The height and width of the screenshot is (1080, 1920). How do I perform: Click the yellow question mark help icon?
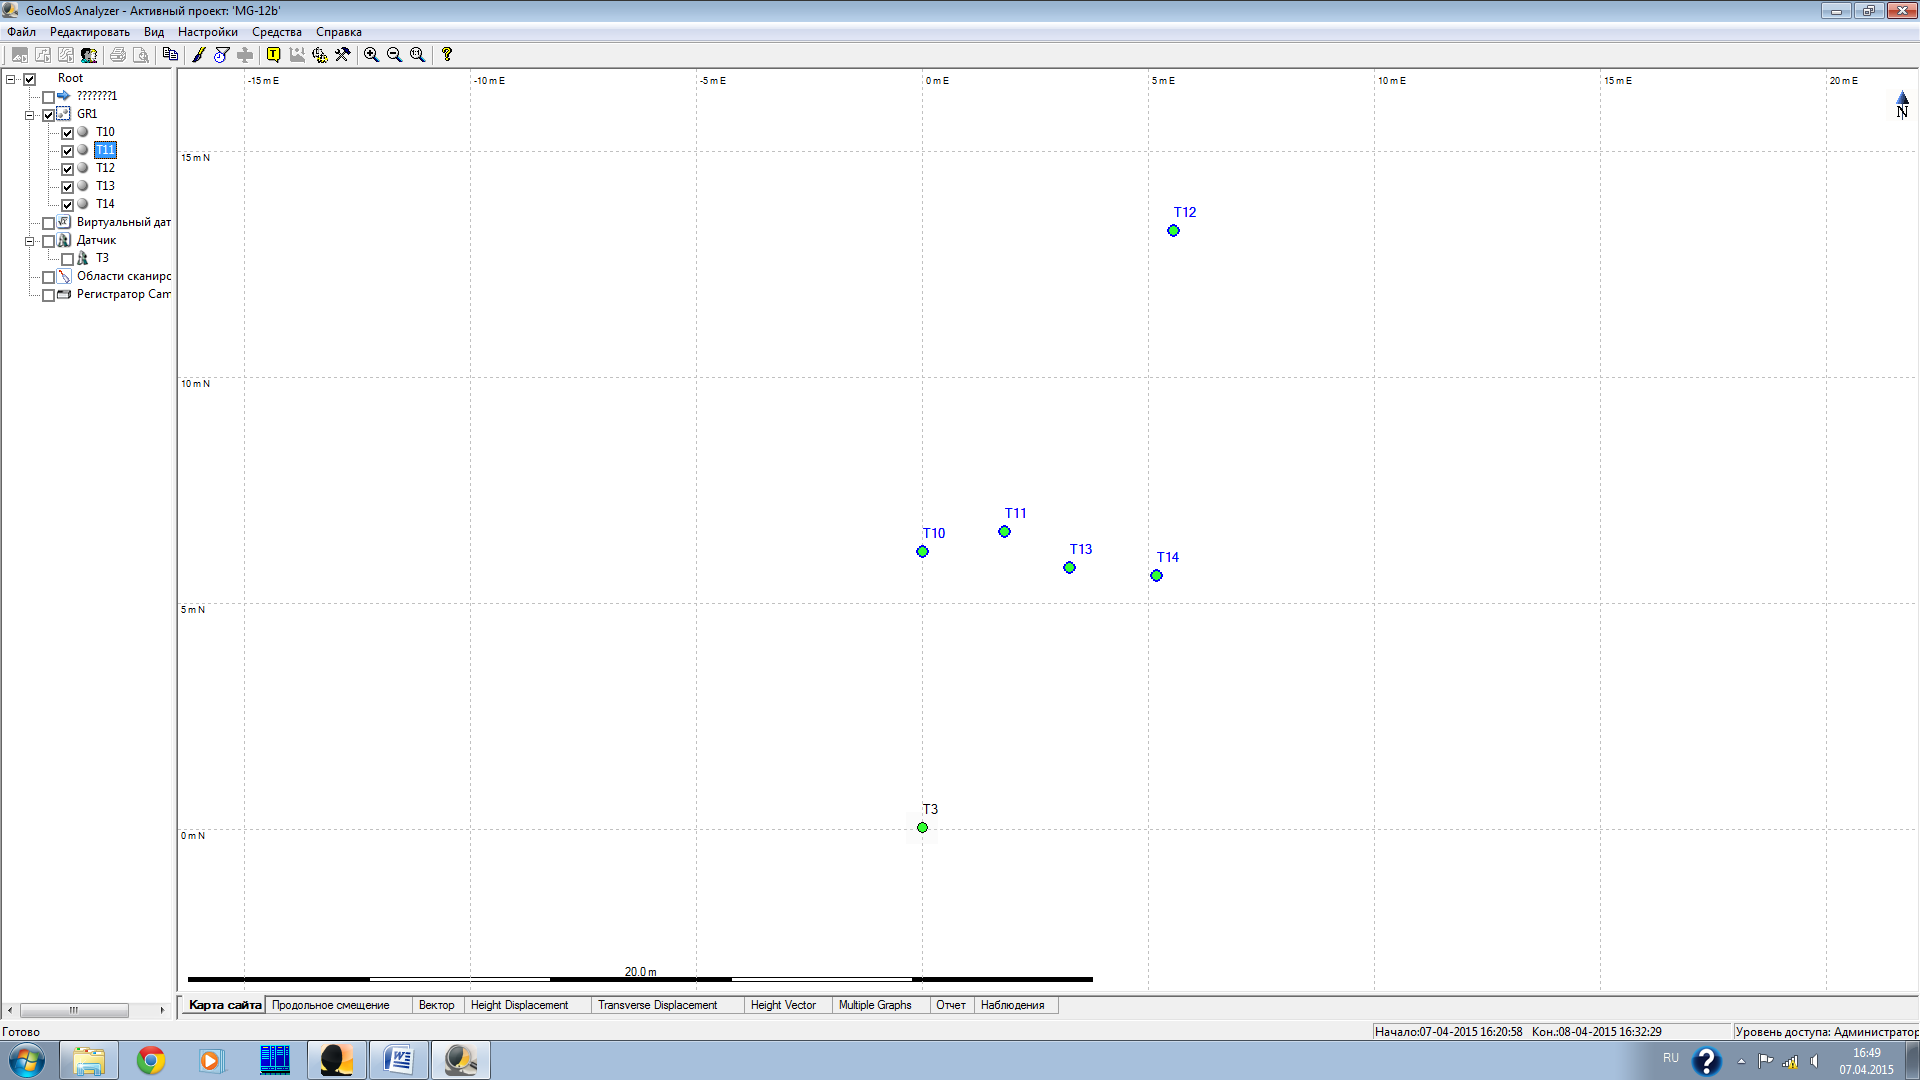coord(447,55)
